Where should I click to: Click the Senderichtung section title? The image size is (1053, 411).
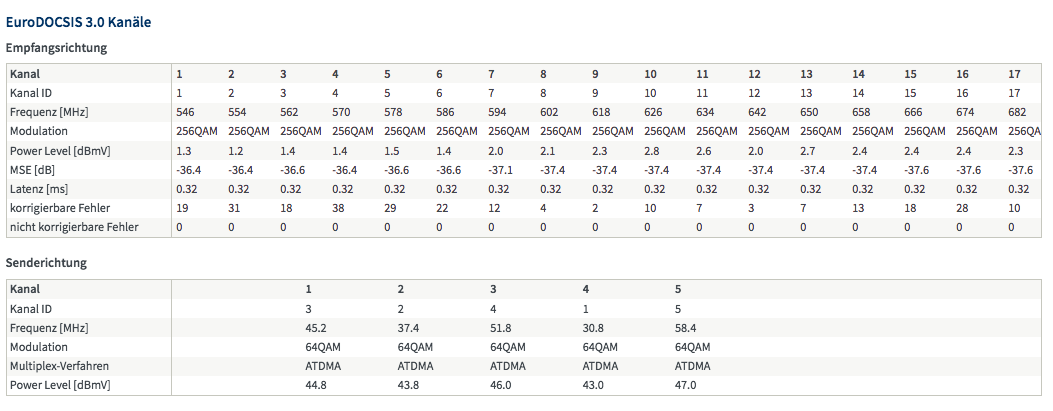[48, 263]
